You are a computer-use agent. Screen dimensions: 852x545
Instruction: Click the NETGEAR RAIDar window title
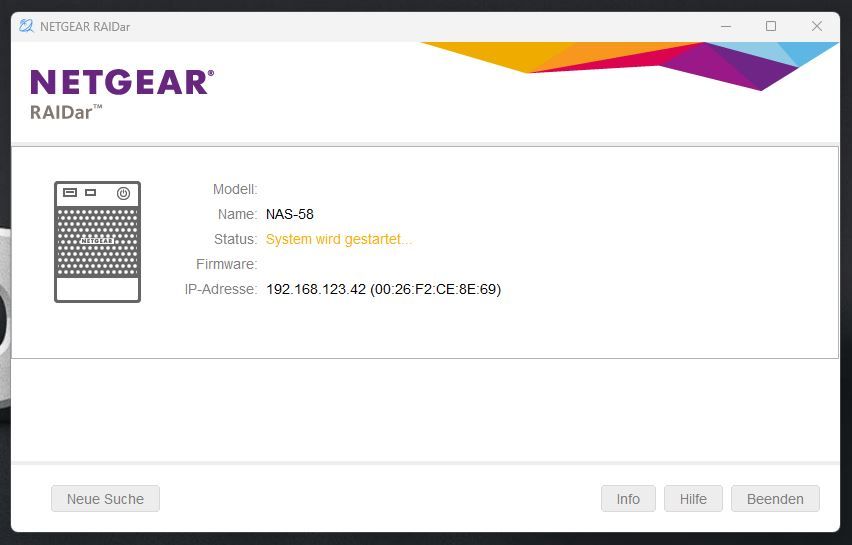[85, 27]
